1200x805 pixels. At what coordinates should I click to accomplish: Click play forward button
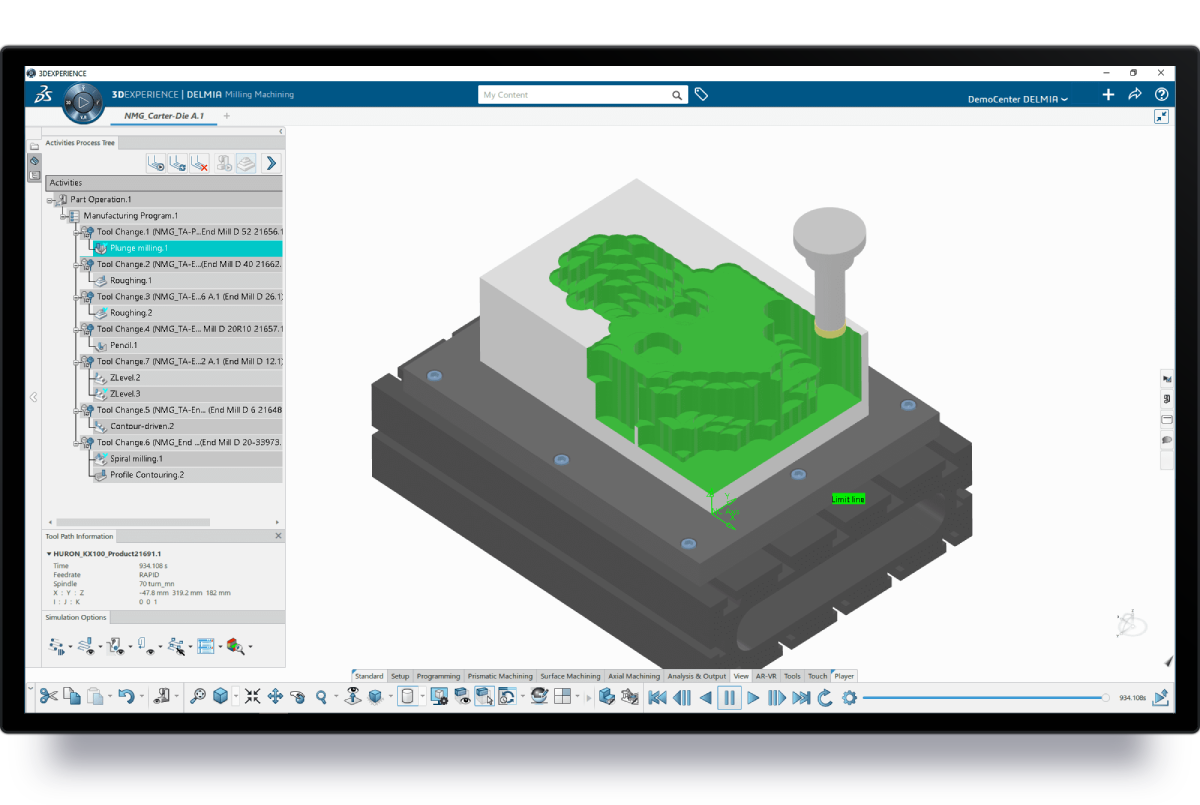[753, 698]
